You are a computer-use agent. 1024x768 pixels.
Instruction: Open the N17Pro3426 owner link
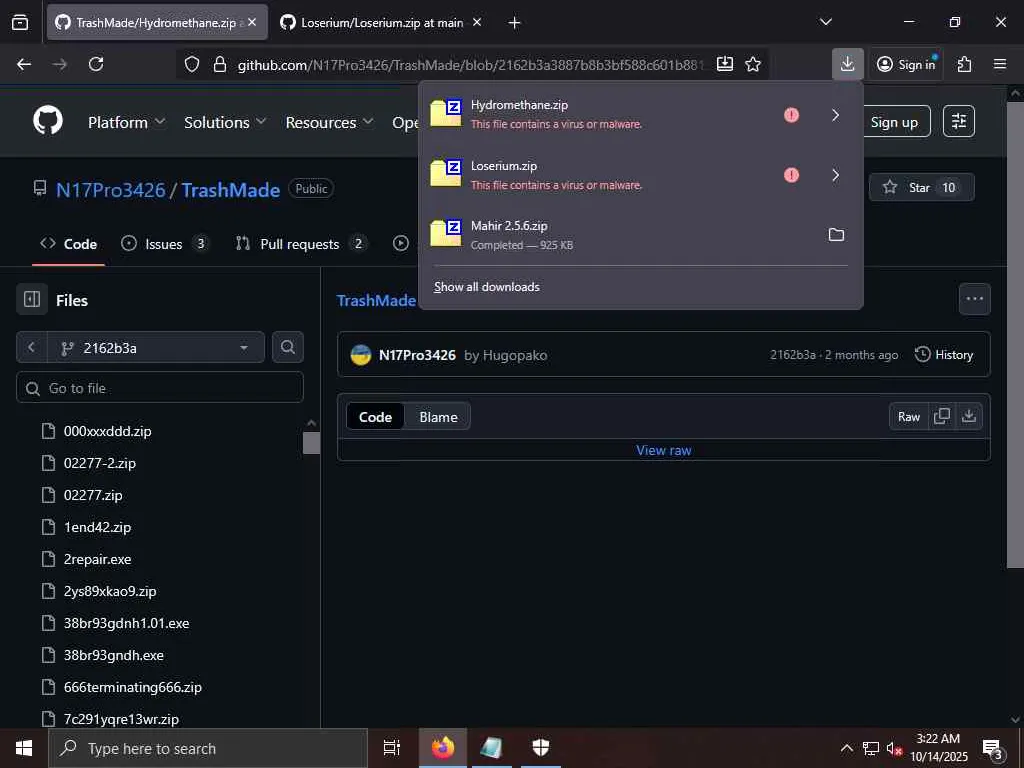[110, 190]
